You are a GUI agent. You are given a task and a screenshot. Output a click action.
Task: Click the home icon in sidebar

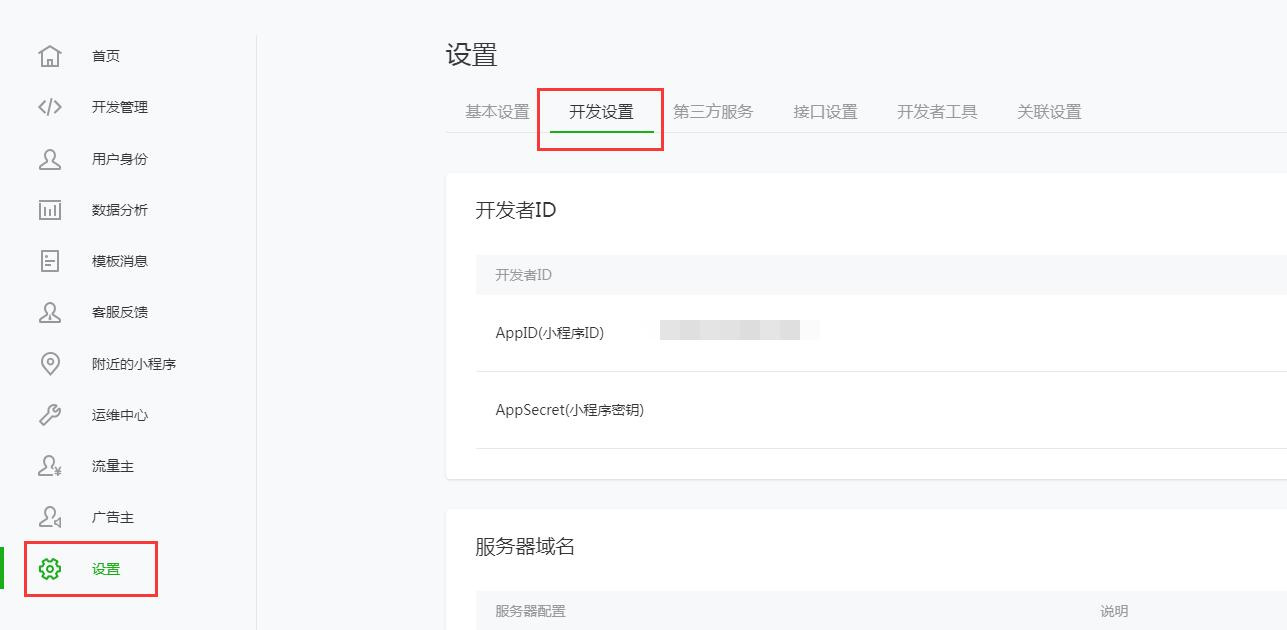point(49,56)
